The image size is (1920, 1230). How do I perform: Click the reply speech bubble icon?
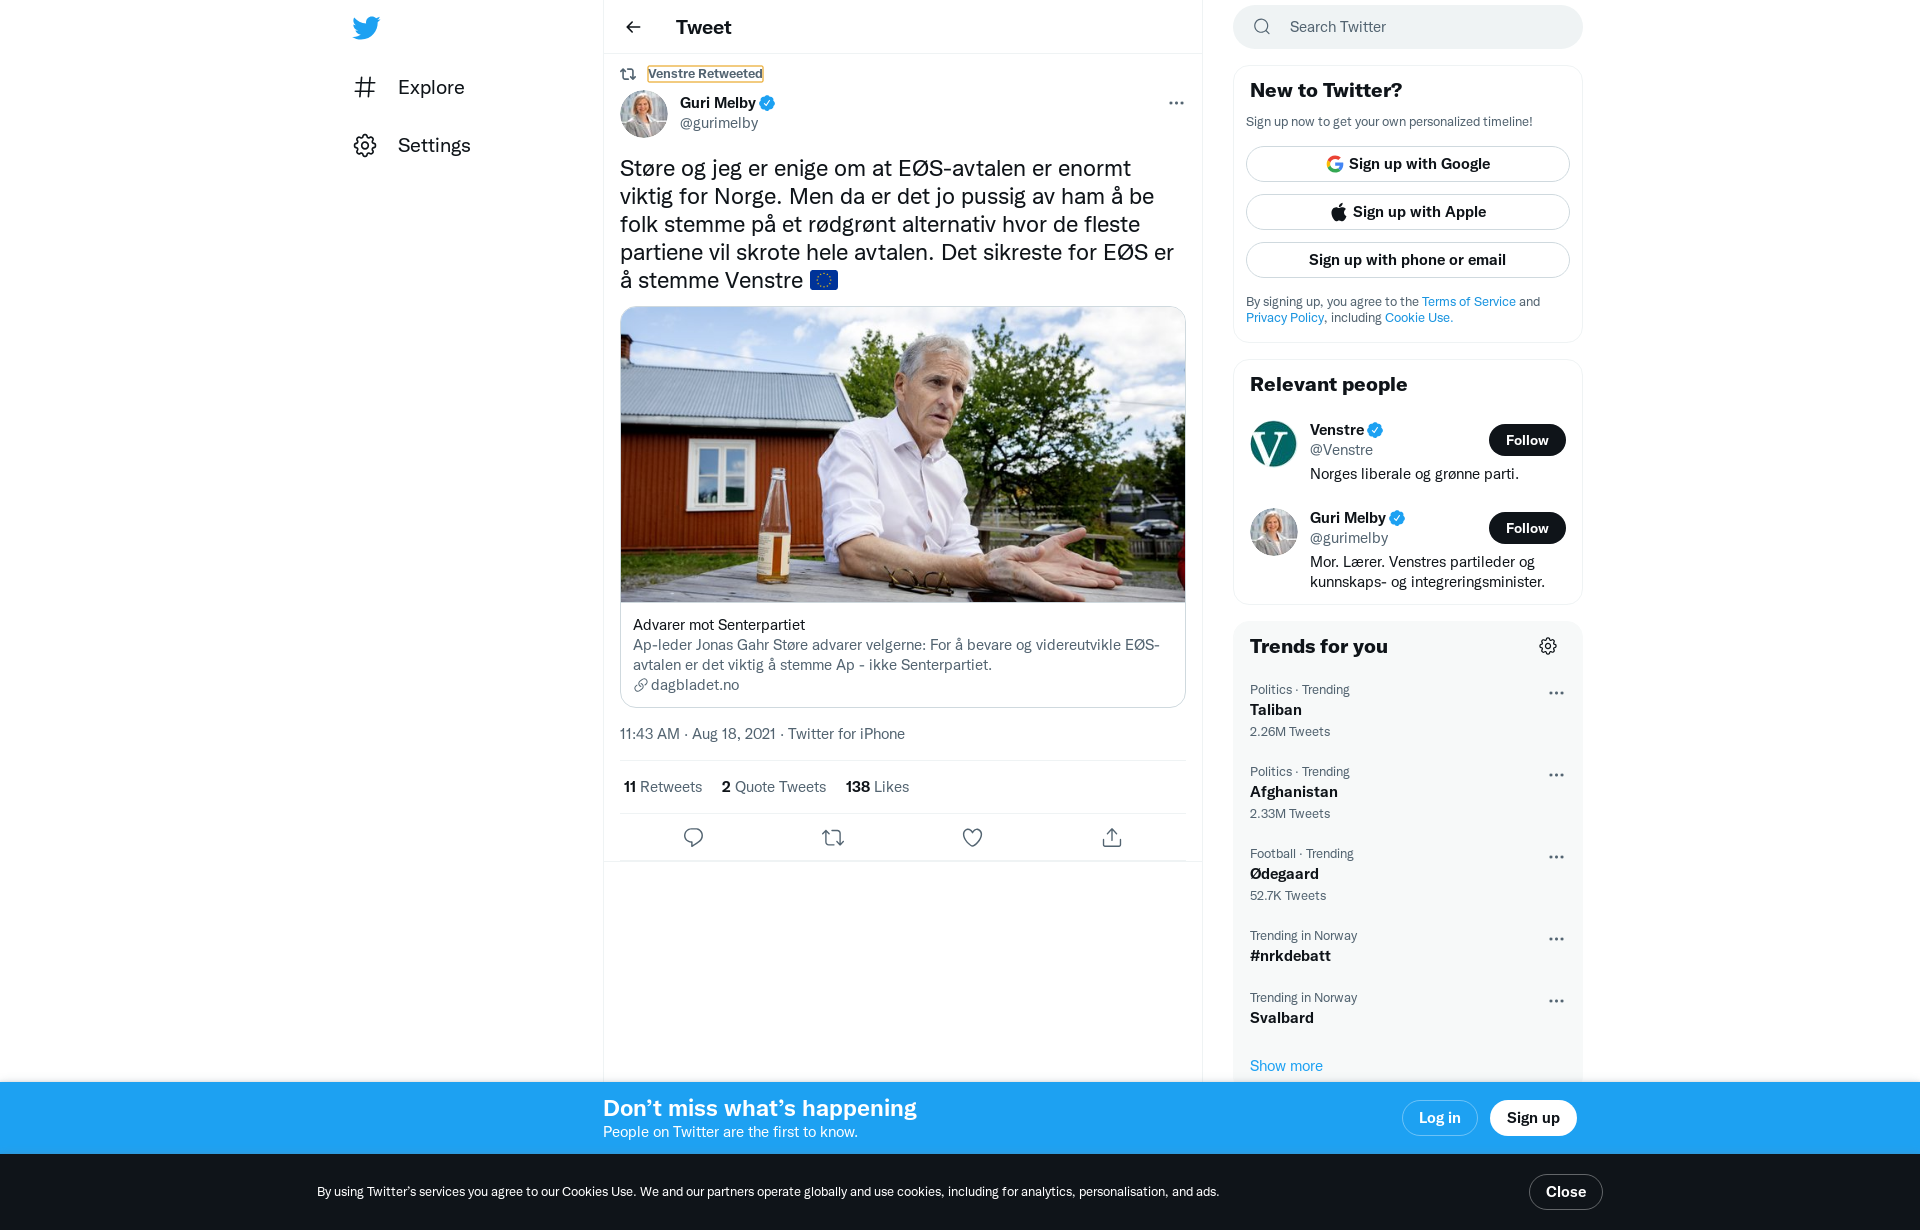693,838
